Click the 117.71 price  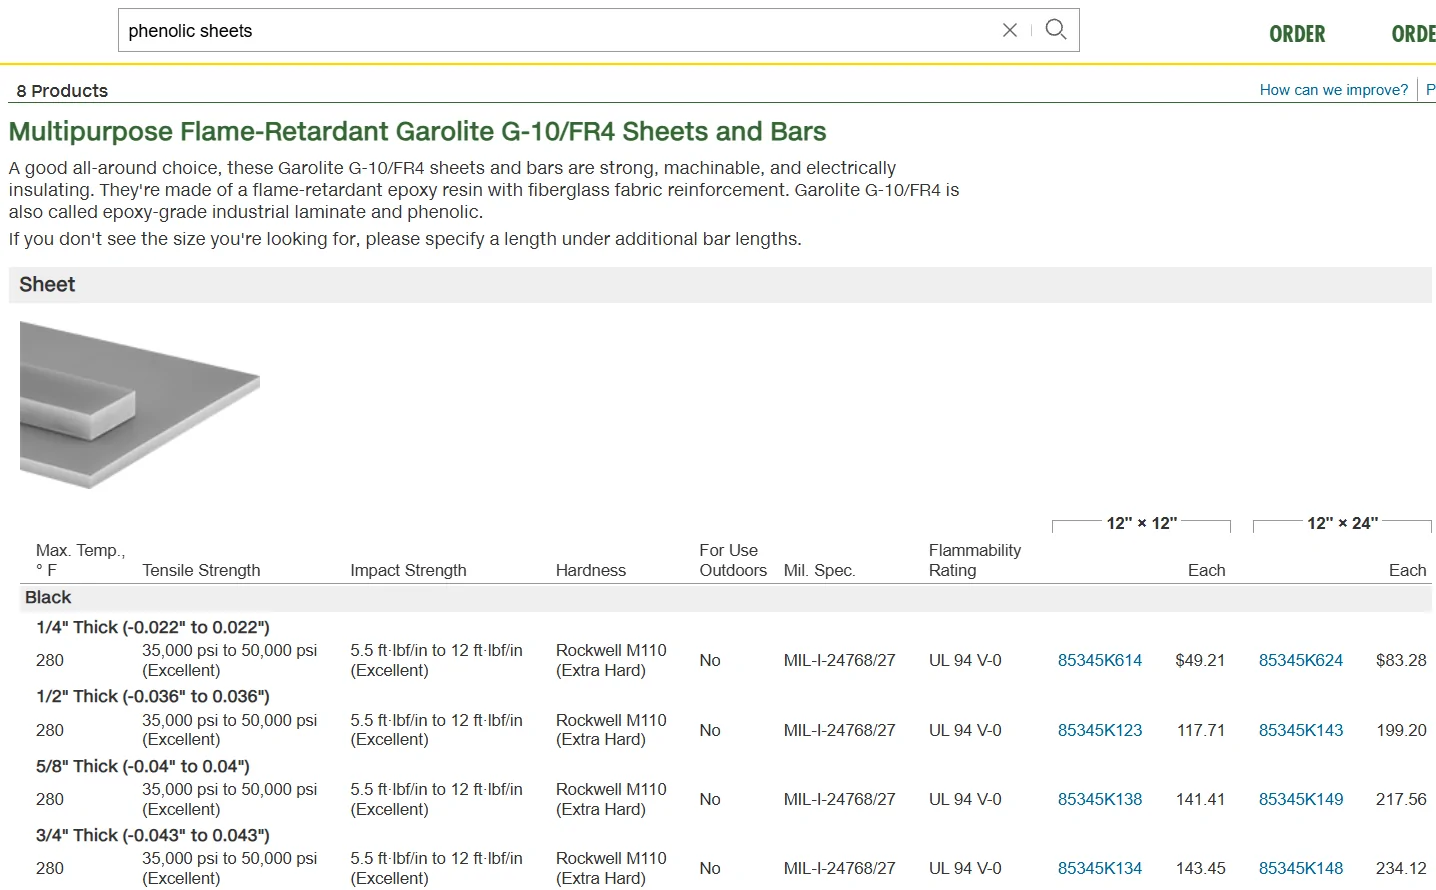click(1201, 731)
